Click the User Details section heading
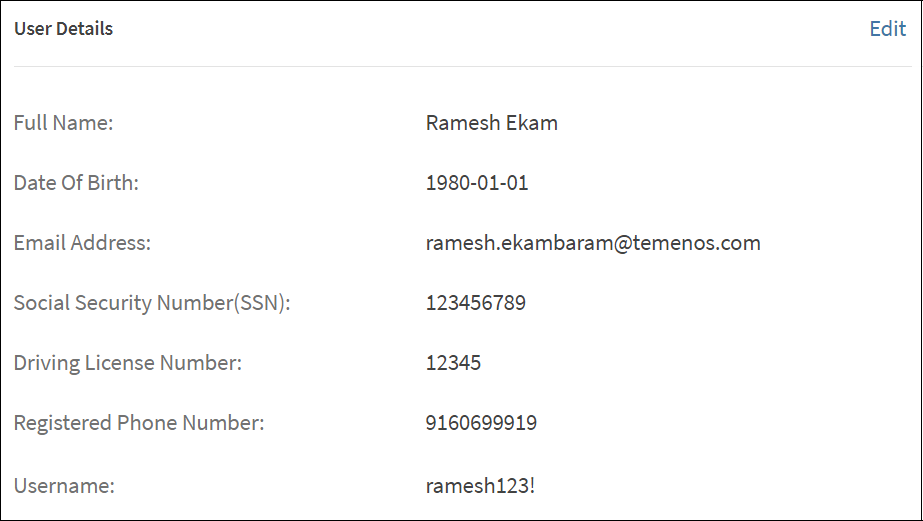 click(63, 29)
